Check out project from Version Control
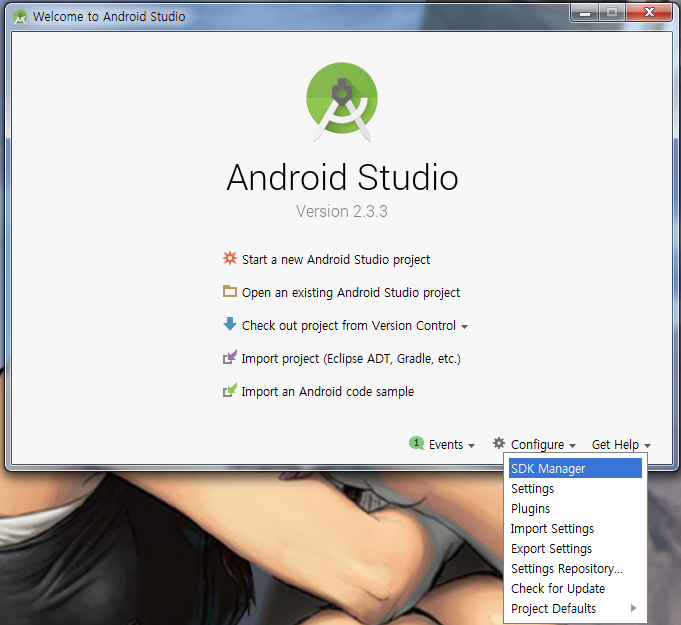The width and height of the screenshot is (681, 625). click(349, 325)
